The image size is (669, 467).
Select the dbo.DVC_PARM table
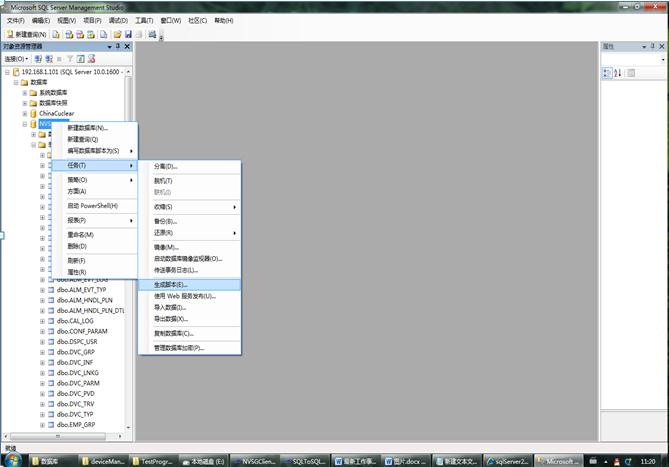click(78, 383)
